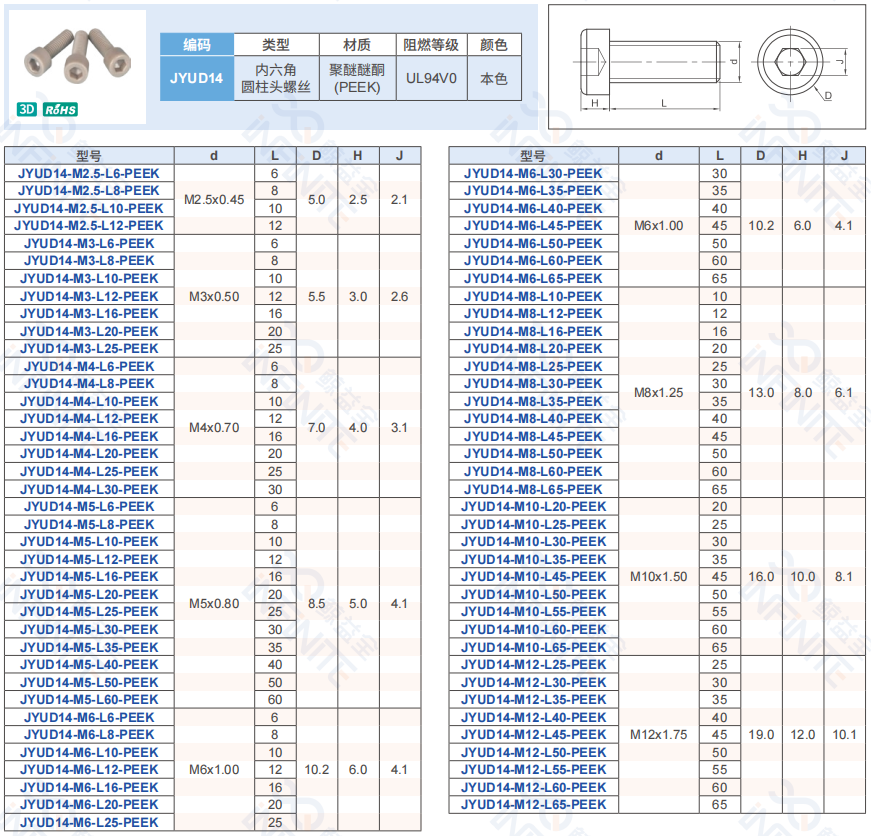Click the 聚醚醚酮 (PEEK) material cell

pyautogui.click(x=357, y=79)
